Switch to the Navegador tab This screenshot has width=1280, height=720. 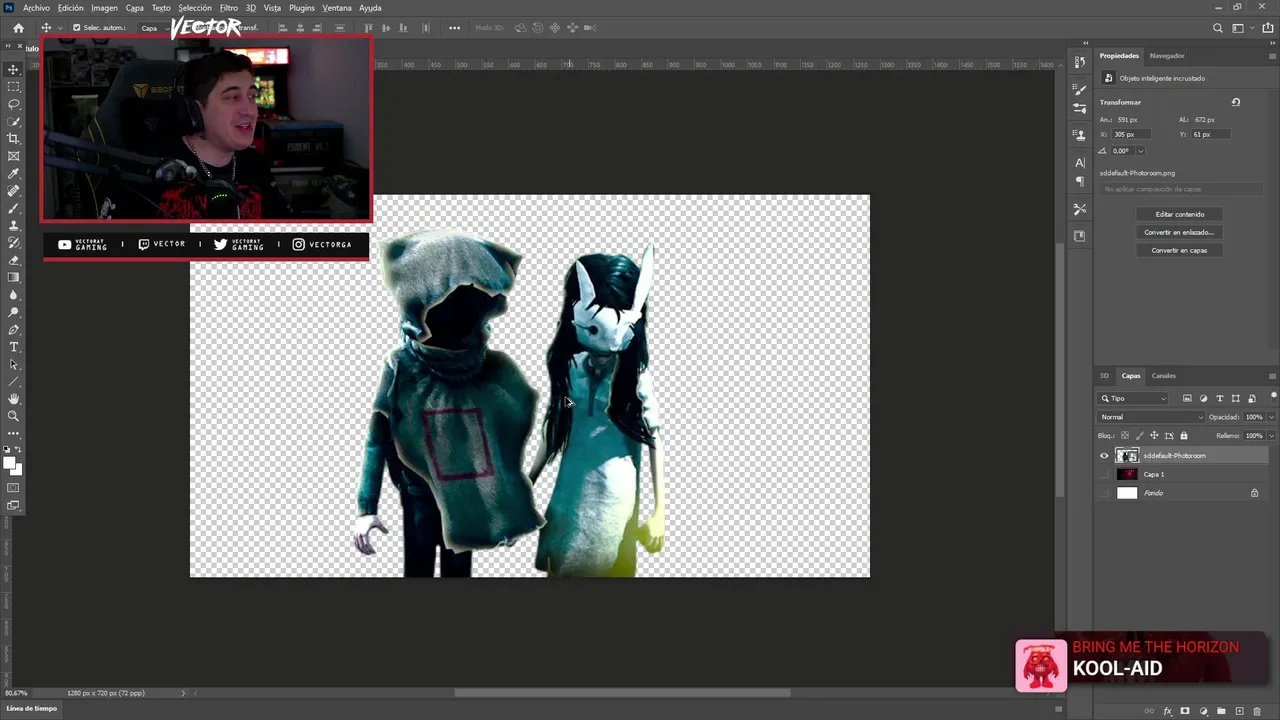point(1167,56)
